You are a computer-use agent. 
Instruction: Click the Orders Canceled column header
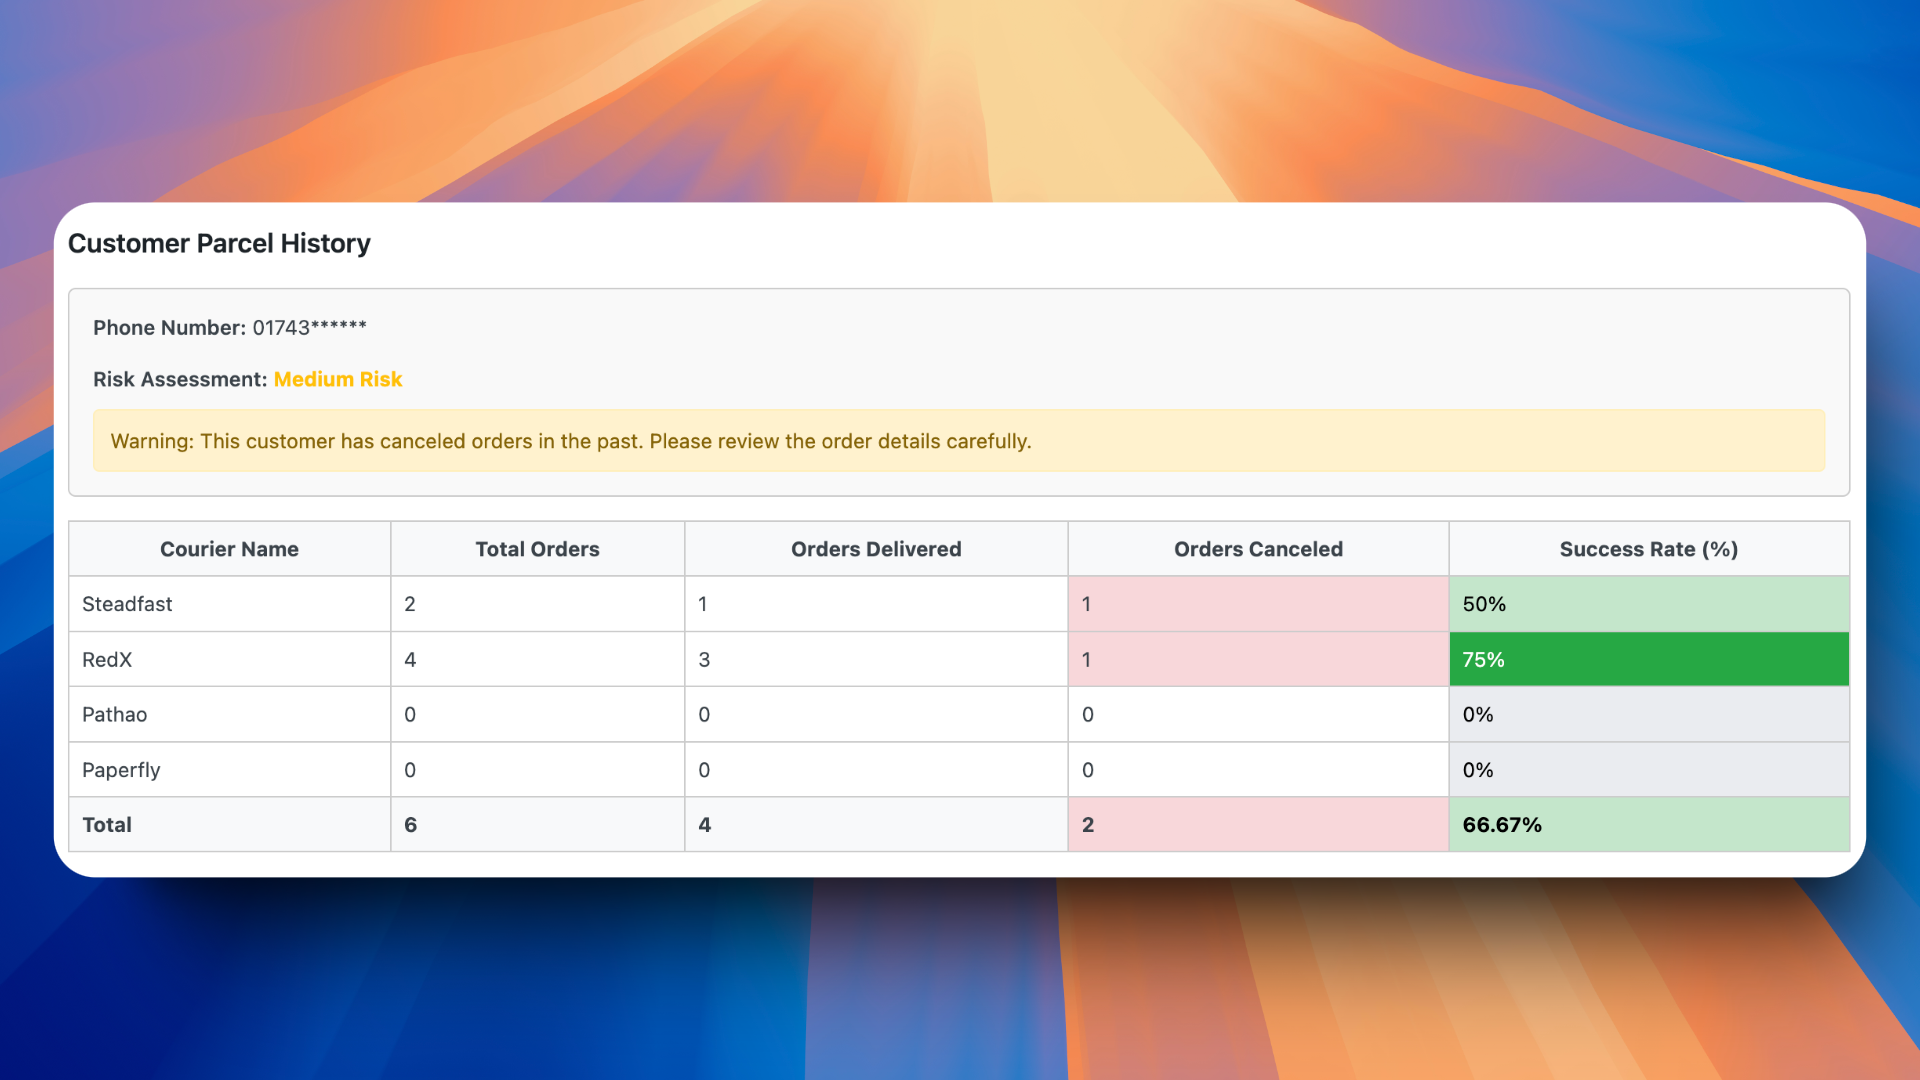point(1258,549)
